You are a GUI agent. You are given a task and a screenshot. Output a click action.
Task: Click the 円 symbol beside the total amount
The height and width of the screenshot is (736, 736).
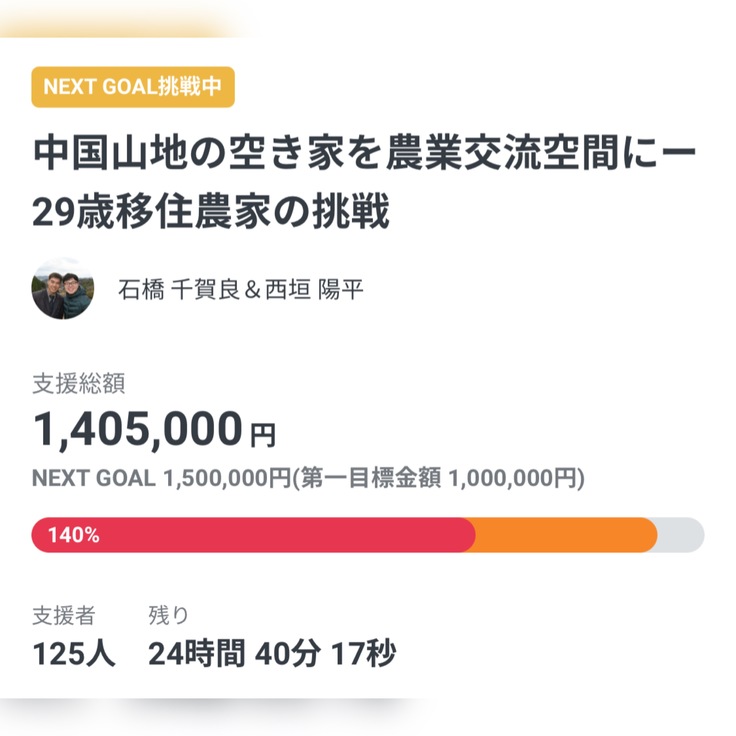(262, 435)
